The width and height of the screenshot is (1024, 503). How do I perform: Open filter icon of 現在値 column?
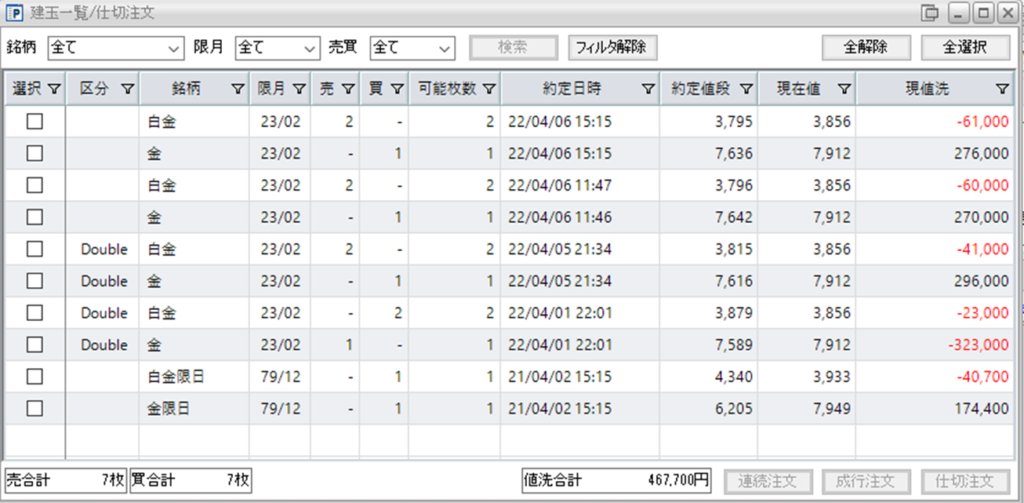coord(844,89)
